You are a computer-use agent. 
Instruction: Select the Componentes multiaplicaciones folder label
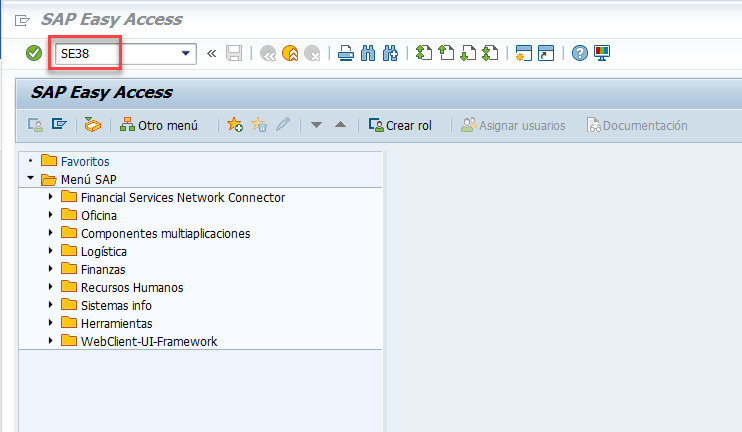tap(166, 233)
